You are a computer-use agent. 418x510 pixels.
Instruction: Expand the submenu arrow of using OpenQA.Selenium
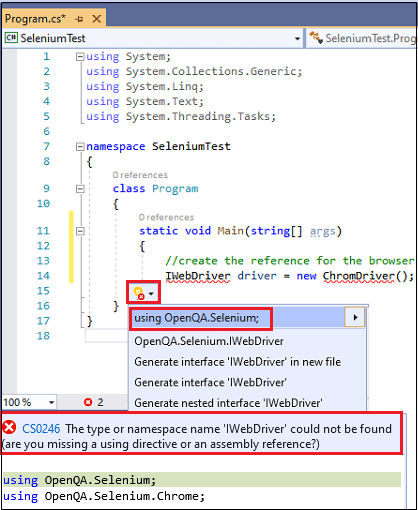(355, 317)
